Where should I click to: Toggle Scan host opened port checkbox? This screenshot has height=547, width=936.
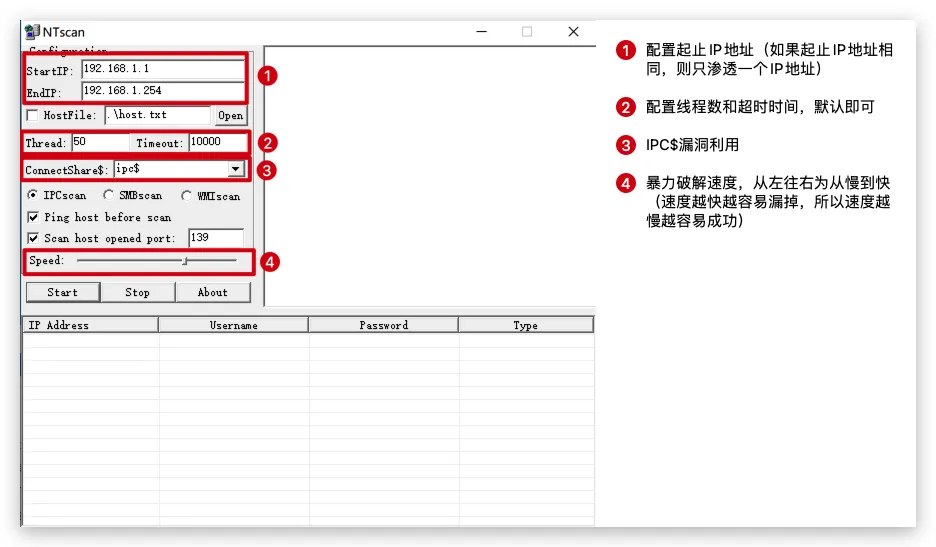33,238
